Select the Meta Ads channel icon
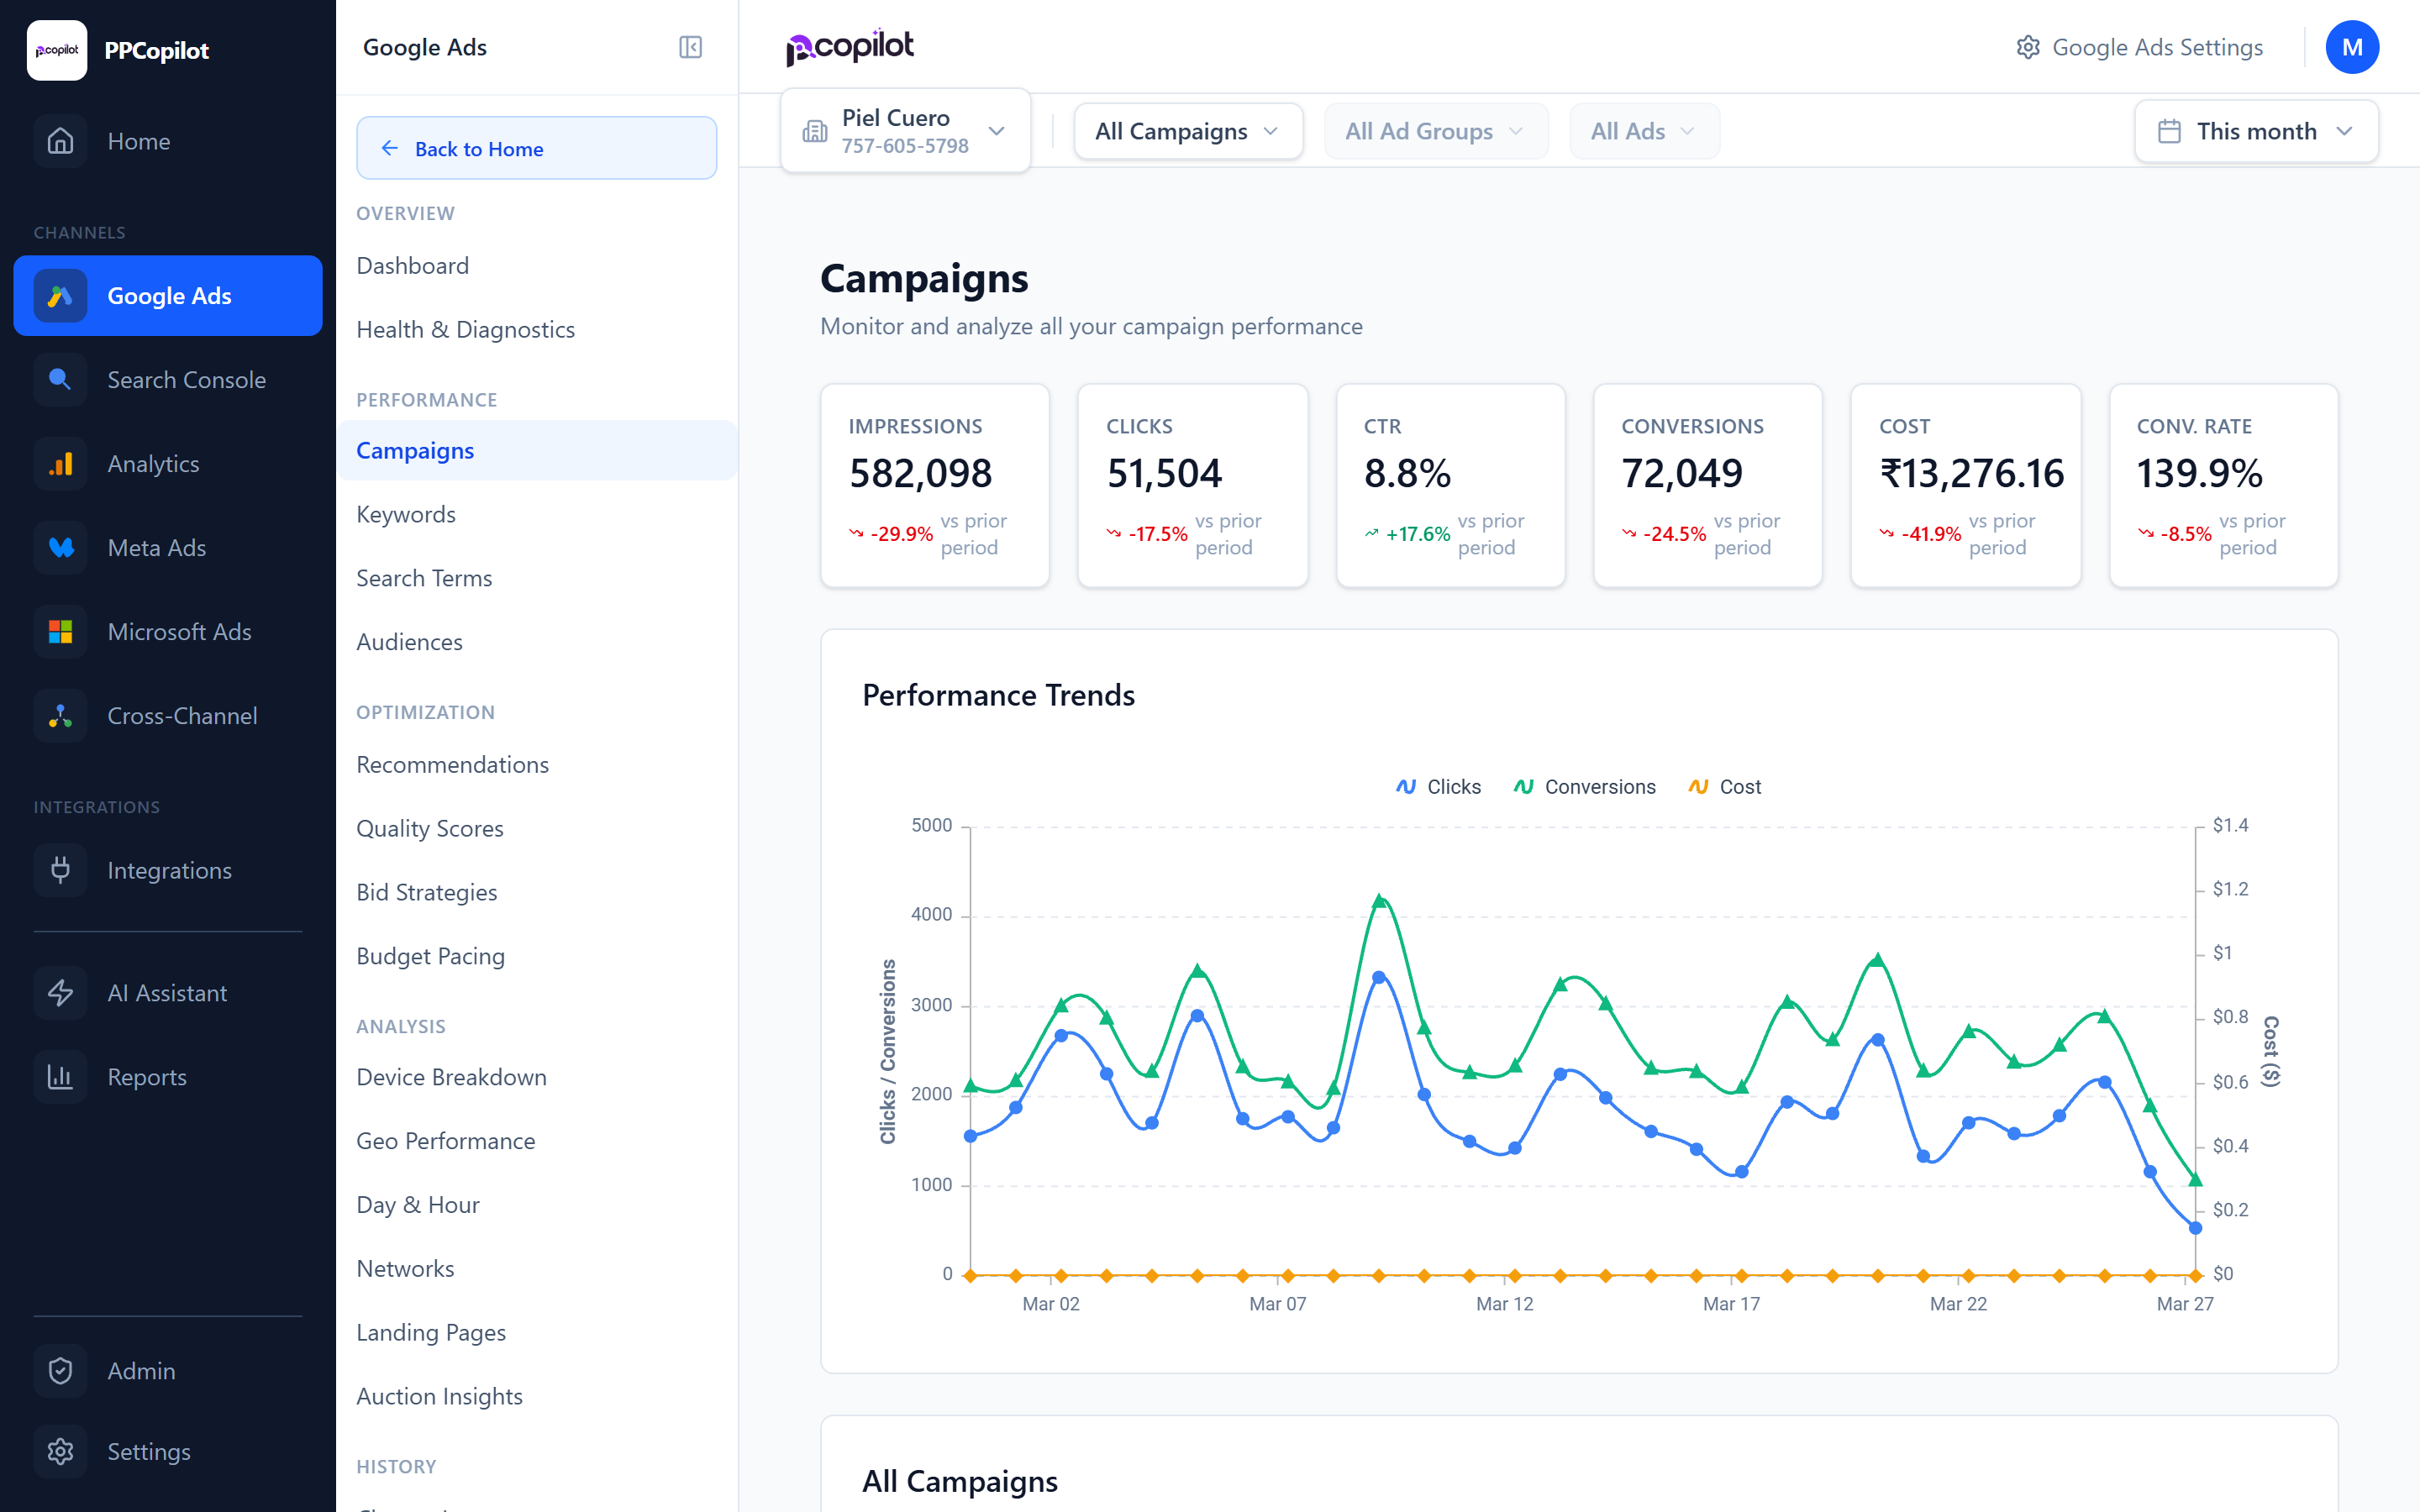This screenshot has height=1512, width=2420. 60,547
